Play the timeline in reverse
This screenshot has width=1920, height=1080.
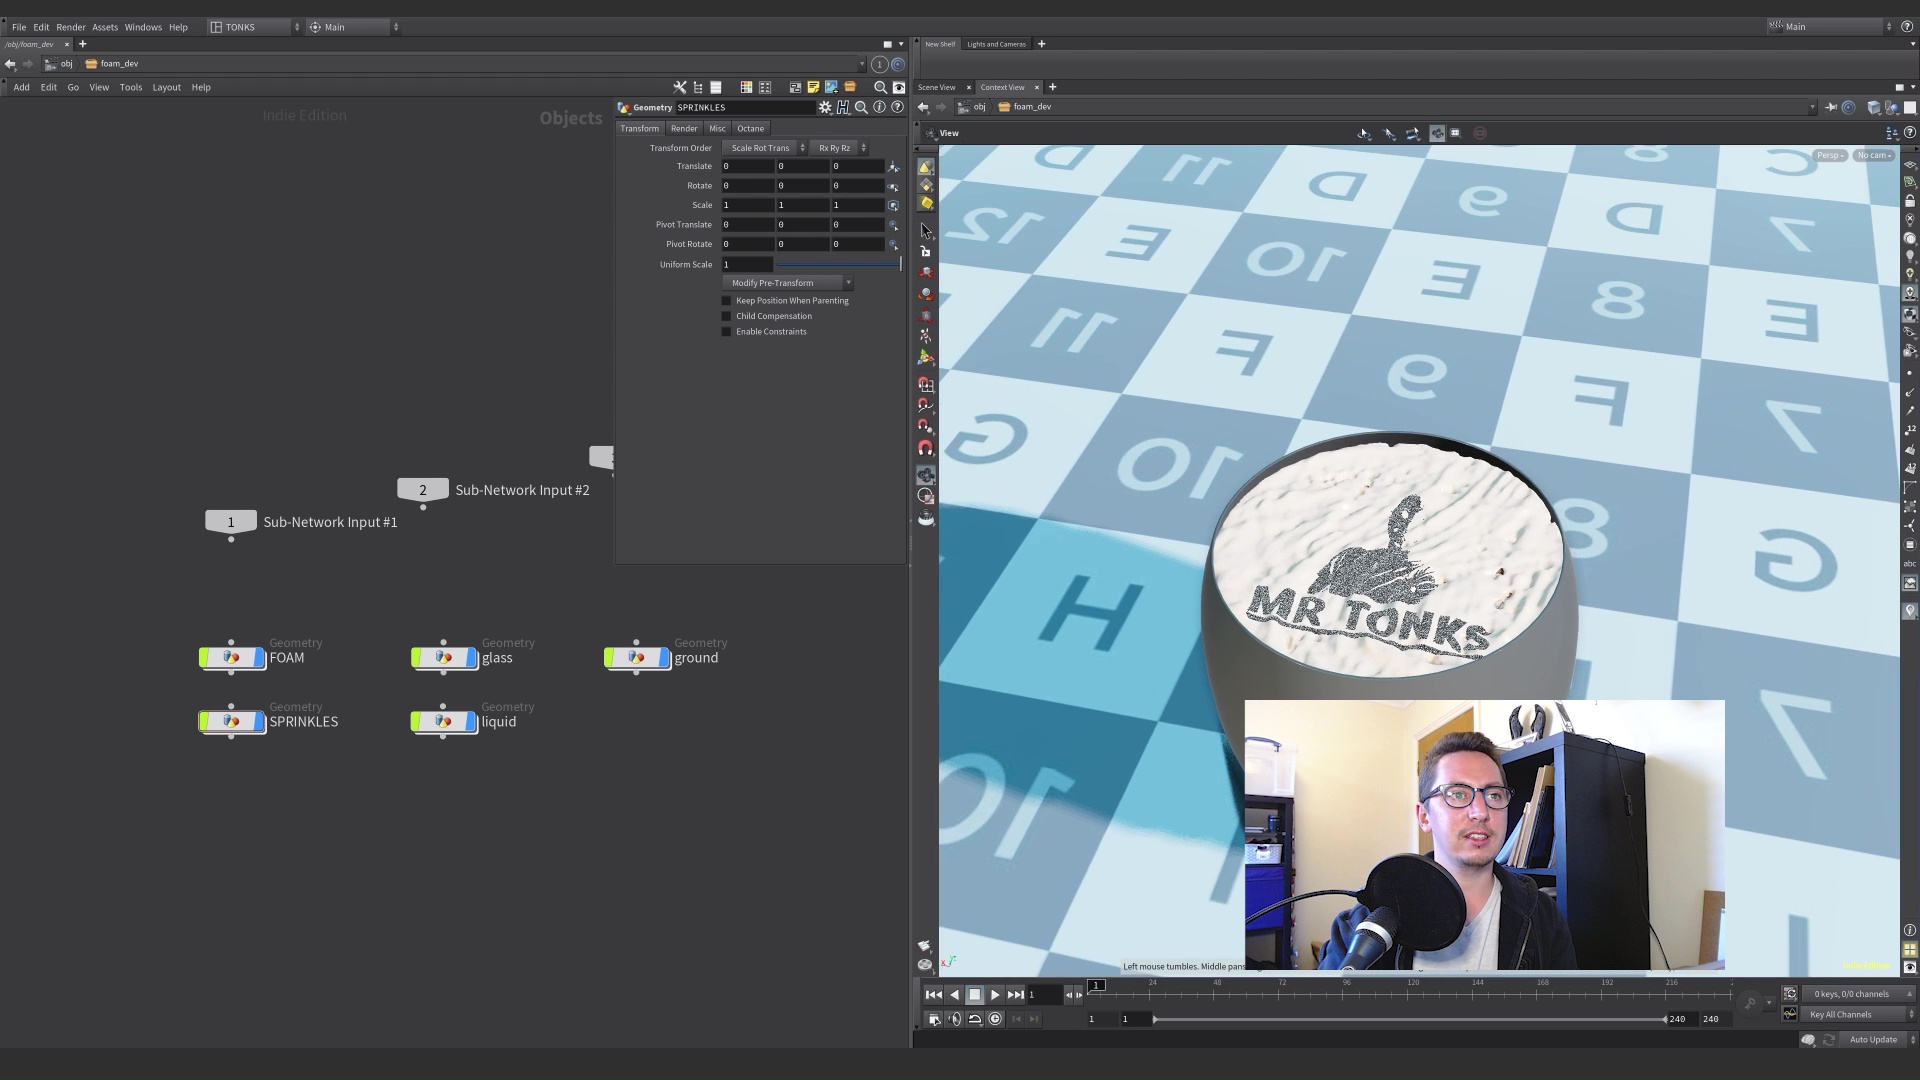[954, 994]
